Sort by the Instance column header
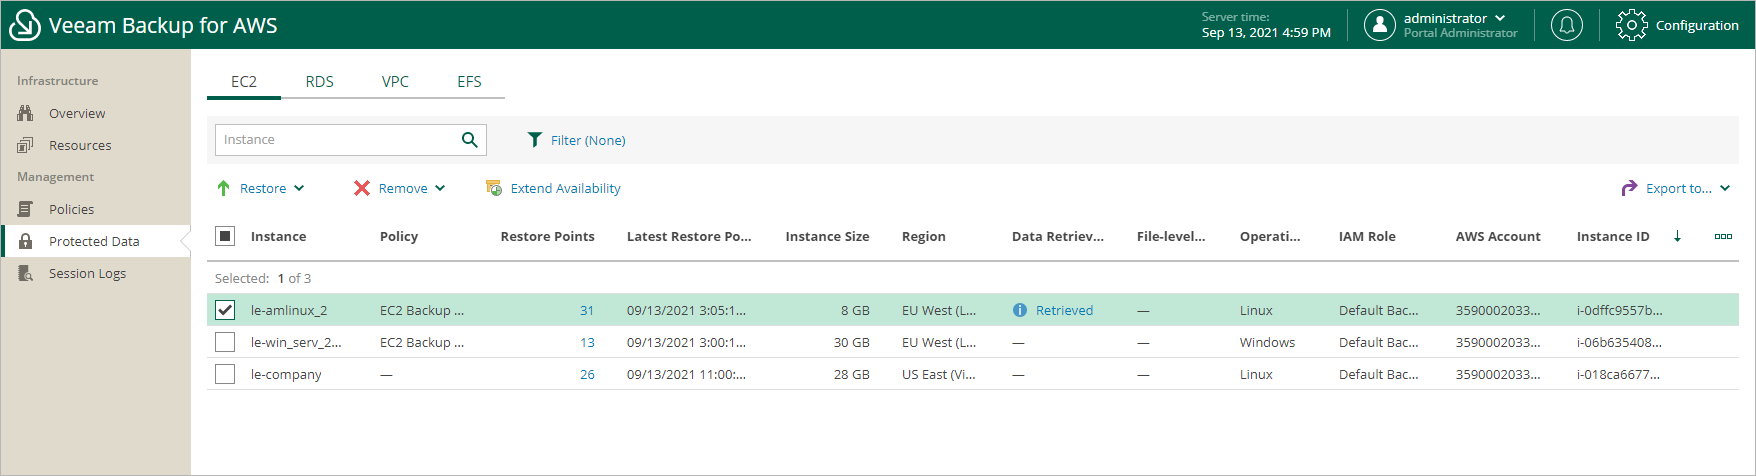The height and width of the screenshot is (476, 1756). coord(278,236)
